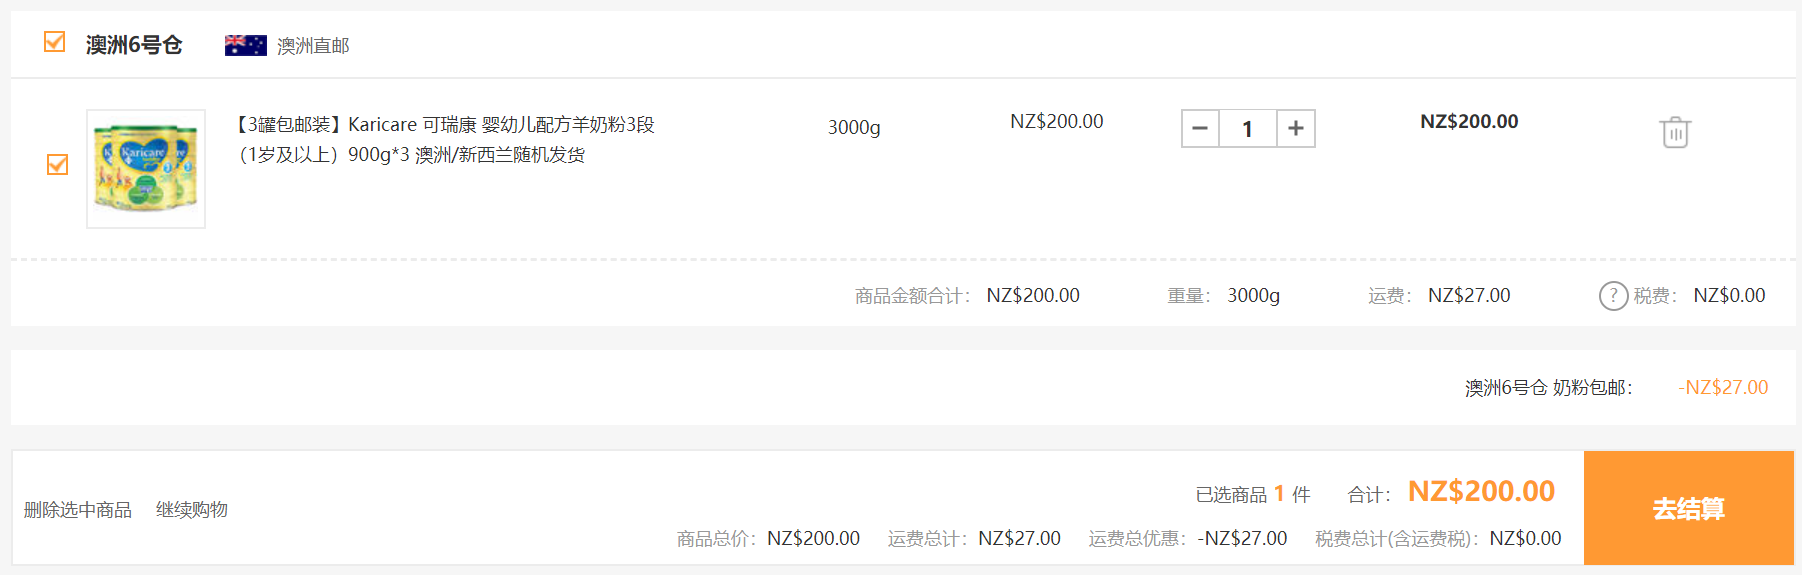Viewport: 1802px width, 575px height.
Task: Click the 税费 tax label
Action: (1655, 296)
